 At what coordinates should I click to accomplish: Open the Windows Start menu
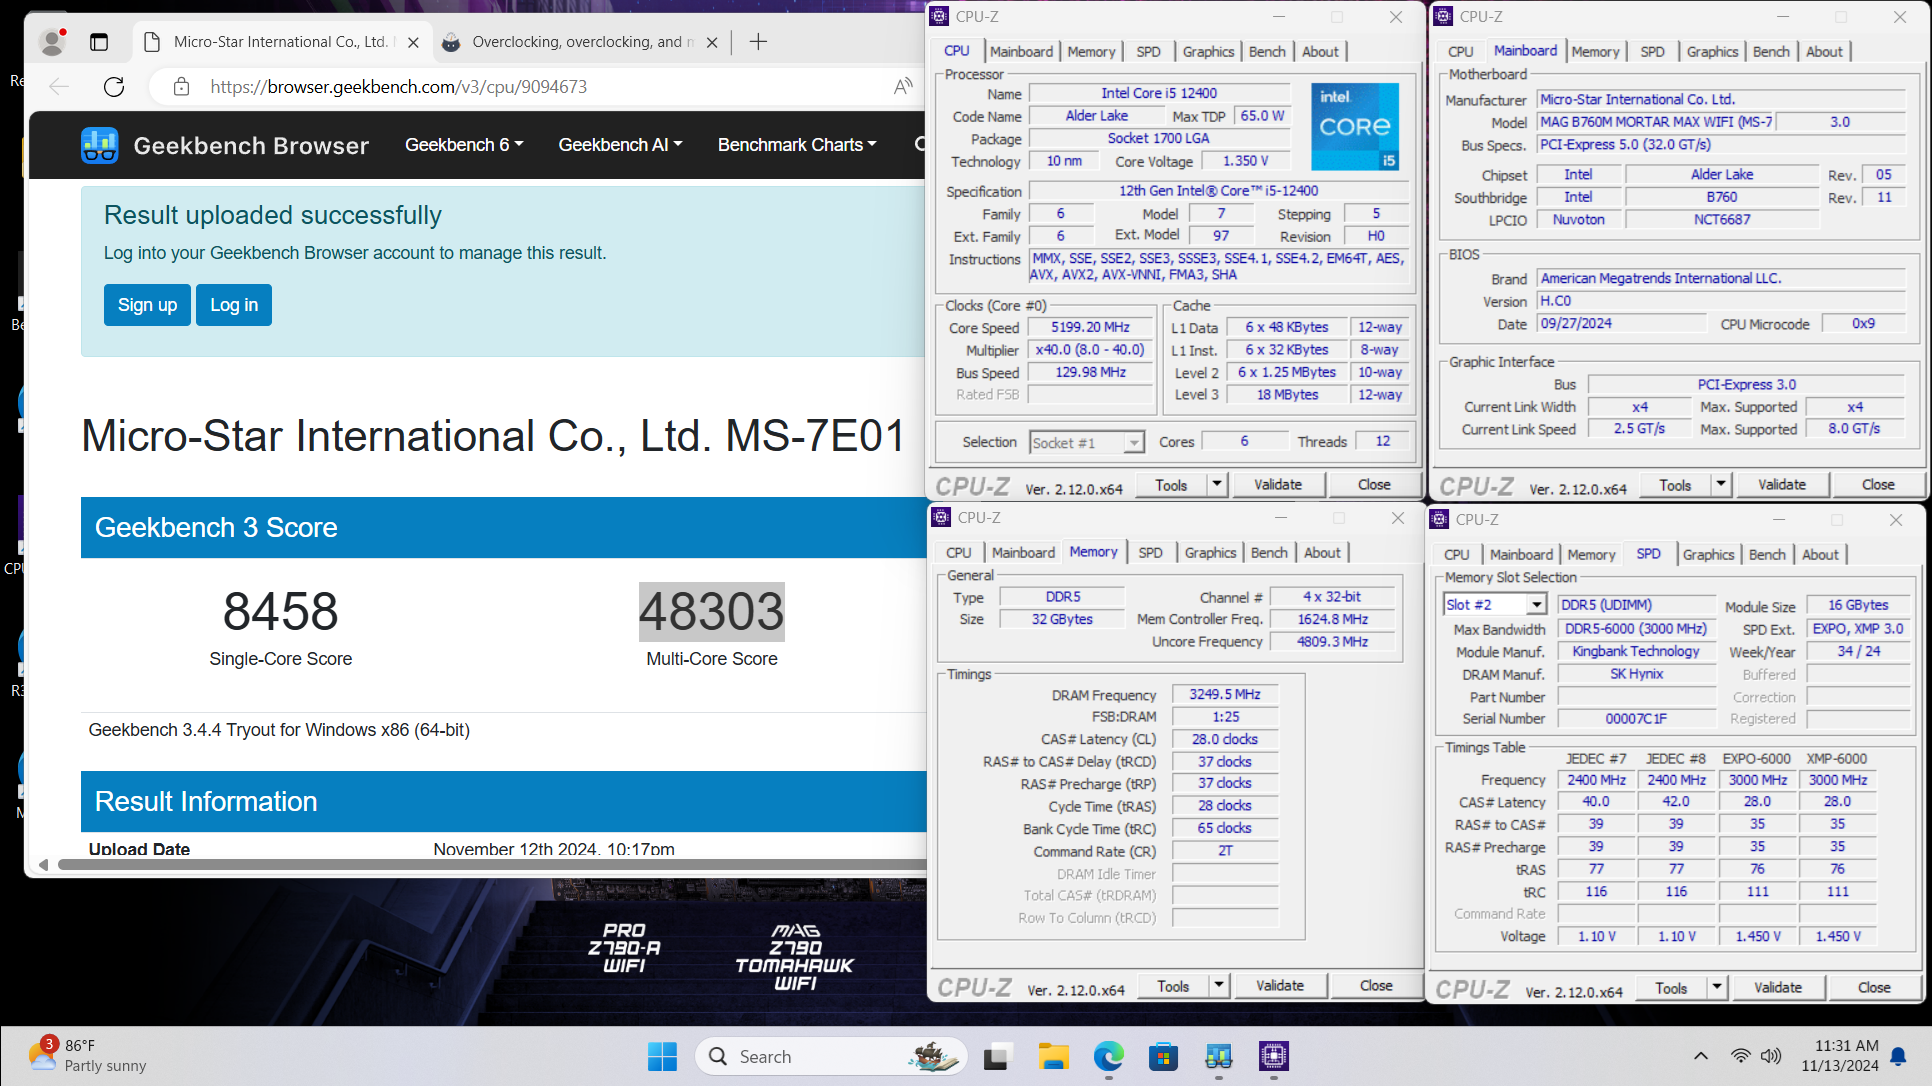[662, 1057]
